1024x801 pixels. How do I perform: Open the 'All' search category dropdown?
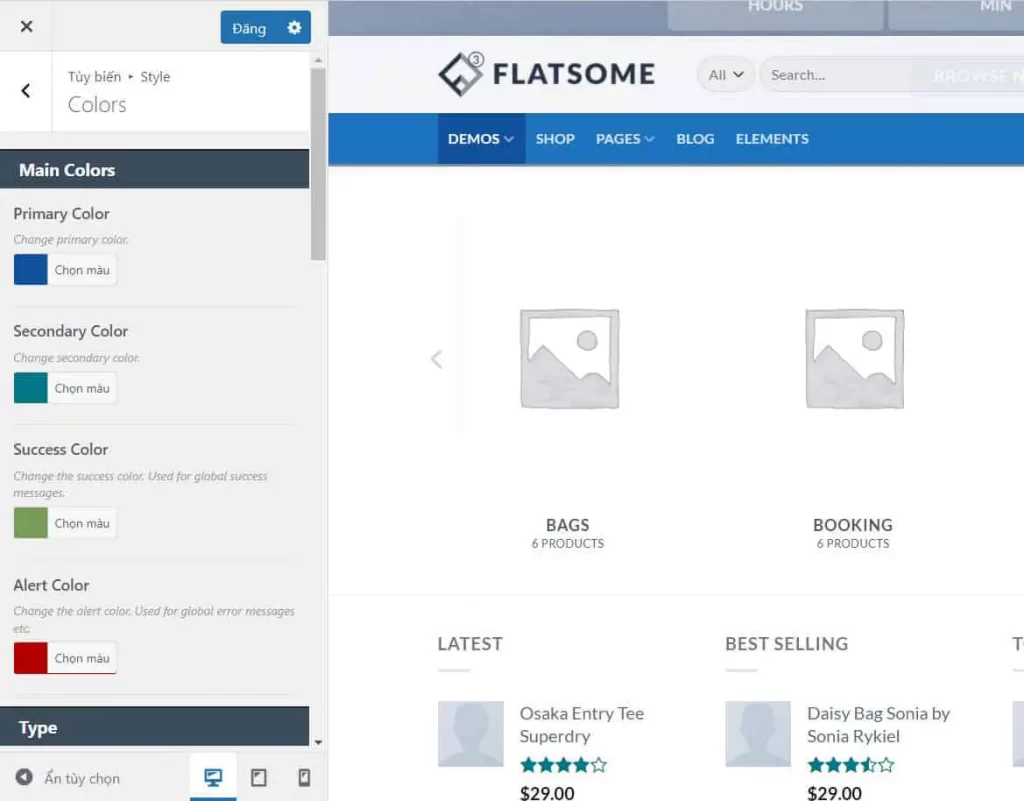724,74
